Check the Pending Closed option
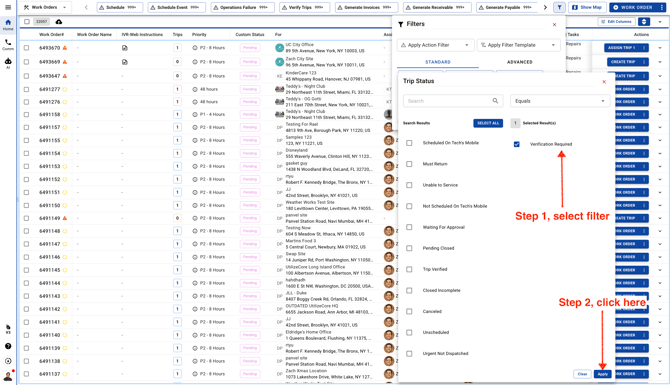Viewport: 670px width, 385px height. click(x=409, y=248)
